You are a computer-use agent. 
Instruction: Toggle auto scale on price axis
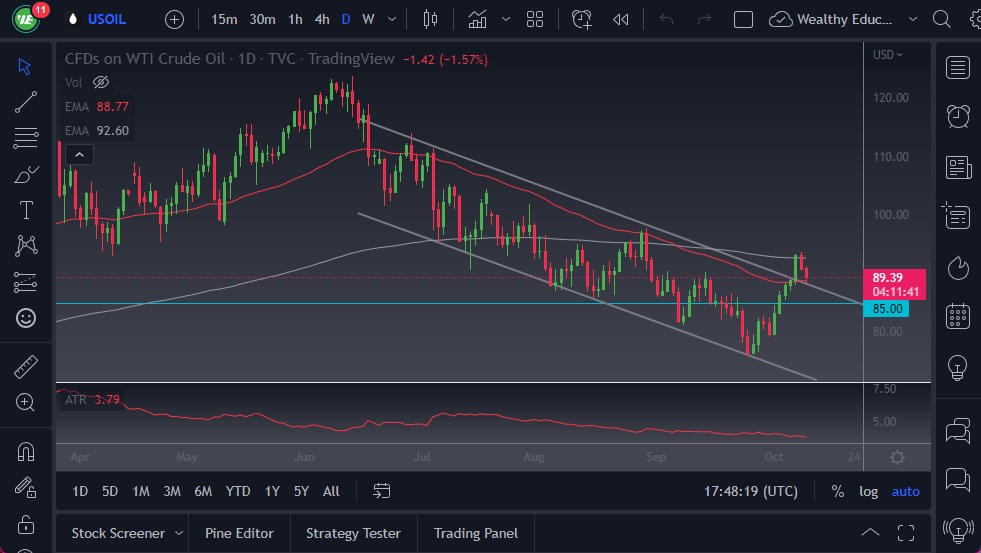[905, 491]
